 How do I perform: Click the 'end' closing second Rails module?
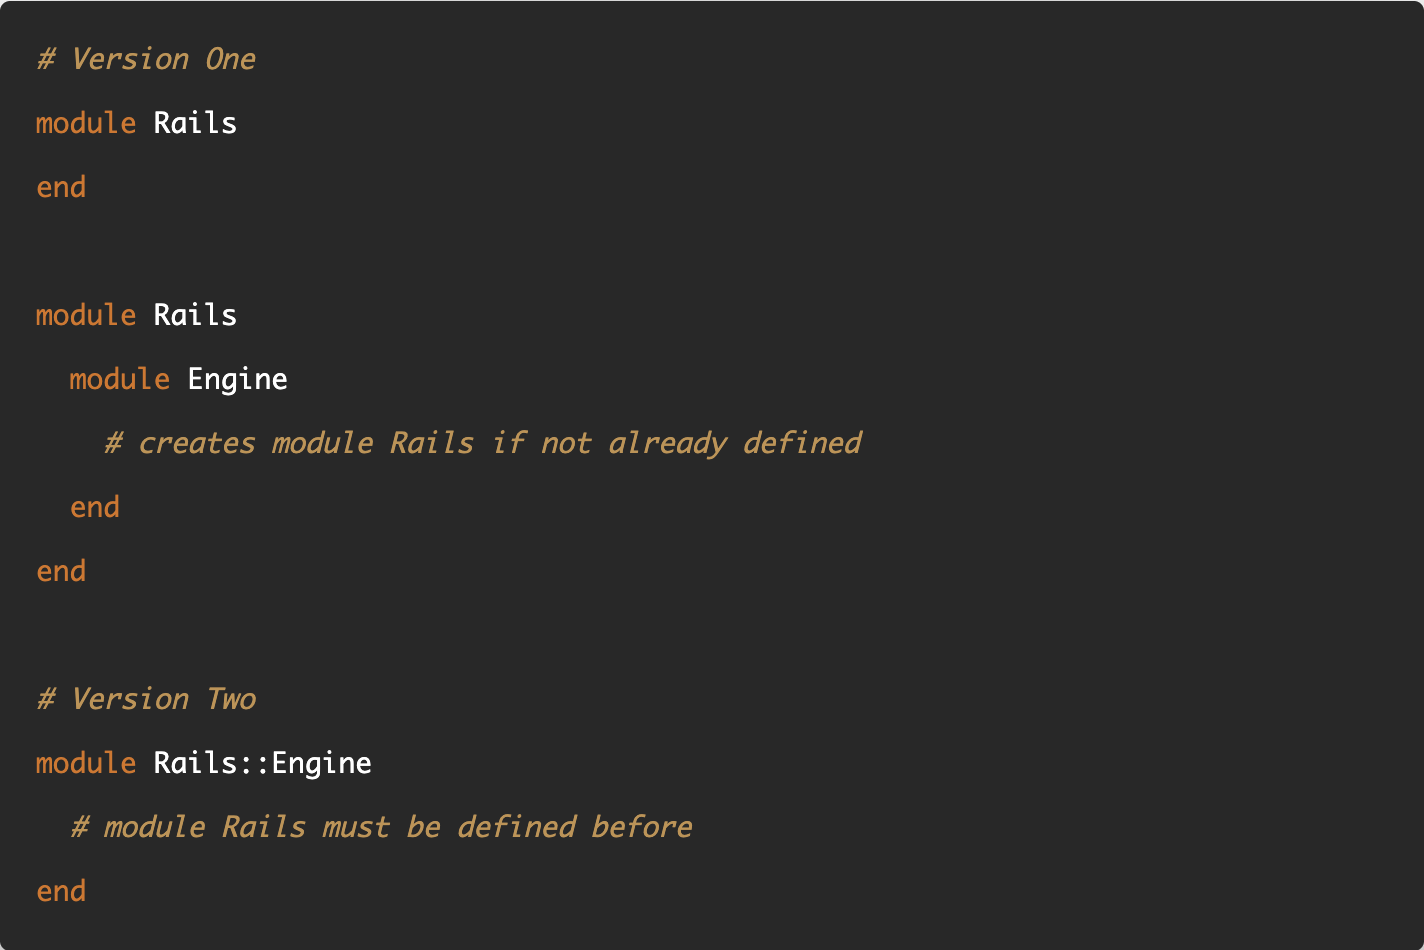(x=61, y=571)
